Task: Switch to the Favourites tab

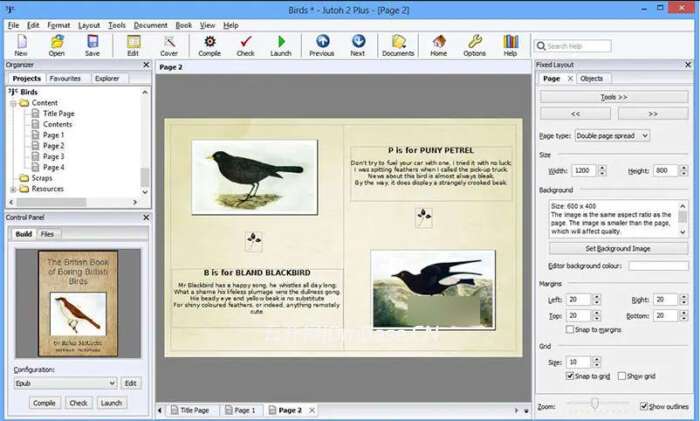Action: tap(65, 79)
